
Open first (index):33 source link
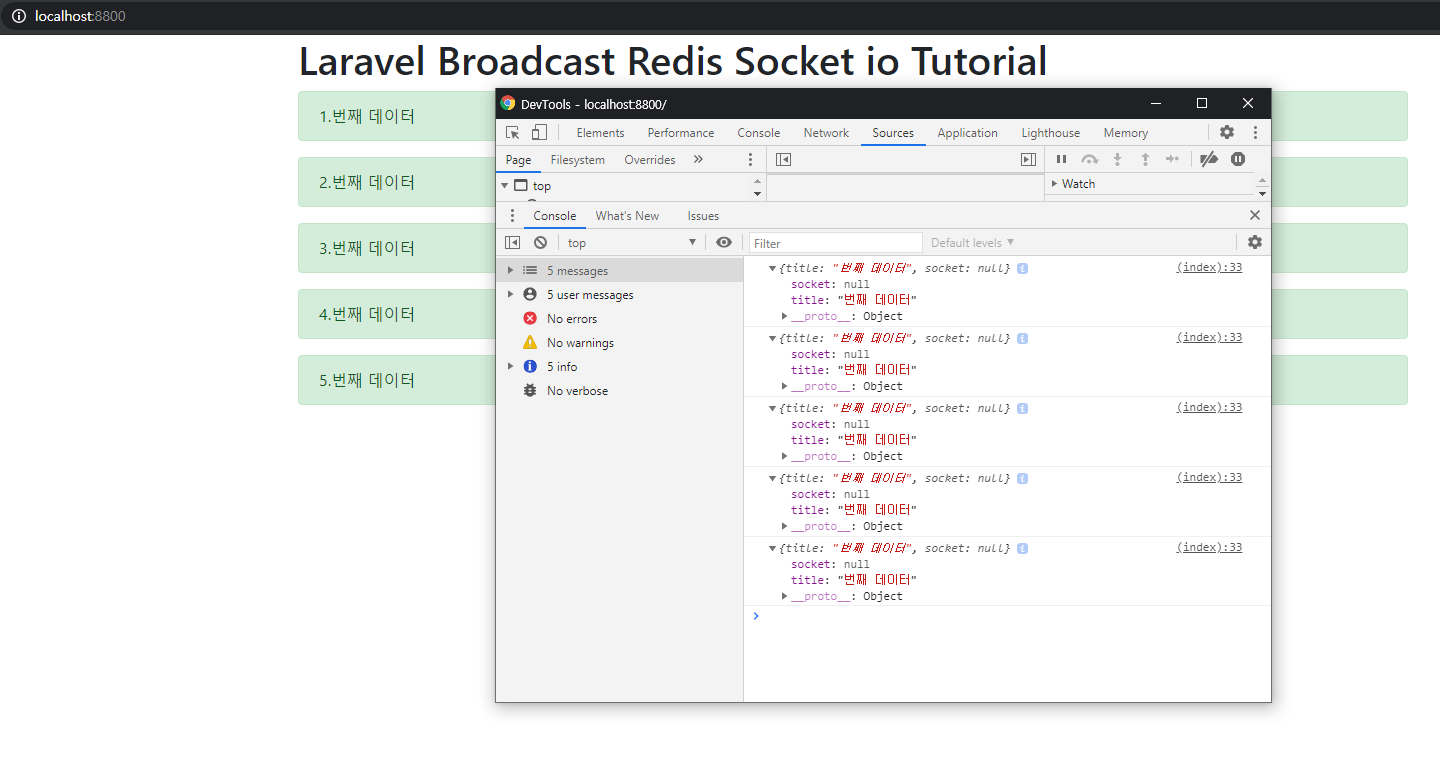click(1209, 267)
